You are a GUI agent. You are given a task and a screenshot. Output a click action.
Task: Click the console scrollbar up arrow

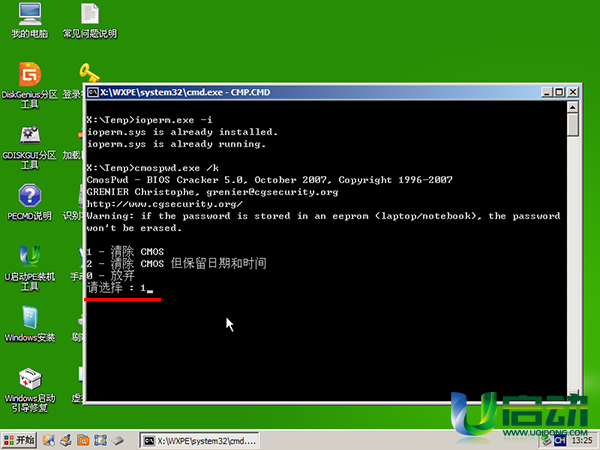[x=572, y=108]
